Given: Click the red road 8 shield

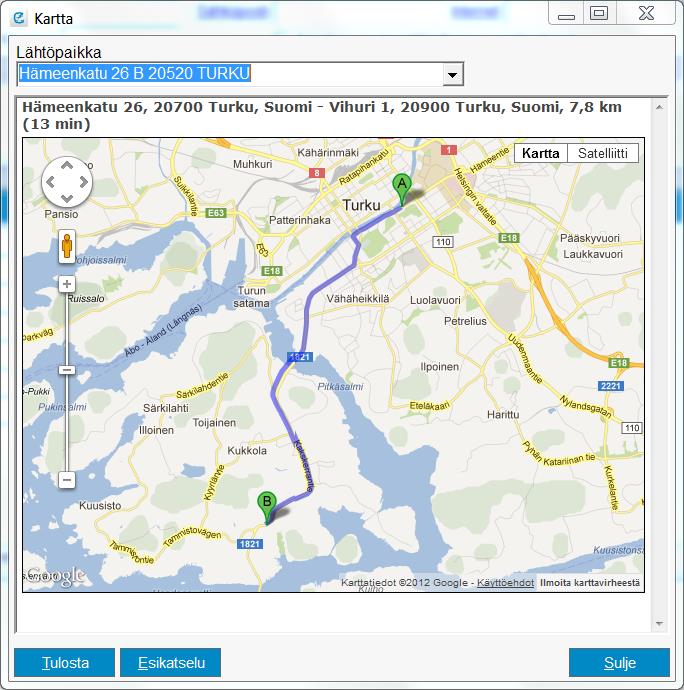Looking at the screenshot, I should click(x=316, y=173).
